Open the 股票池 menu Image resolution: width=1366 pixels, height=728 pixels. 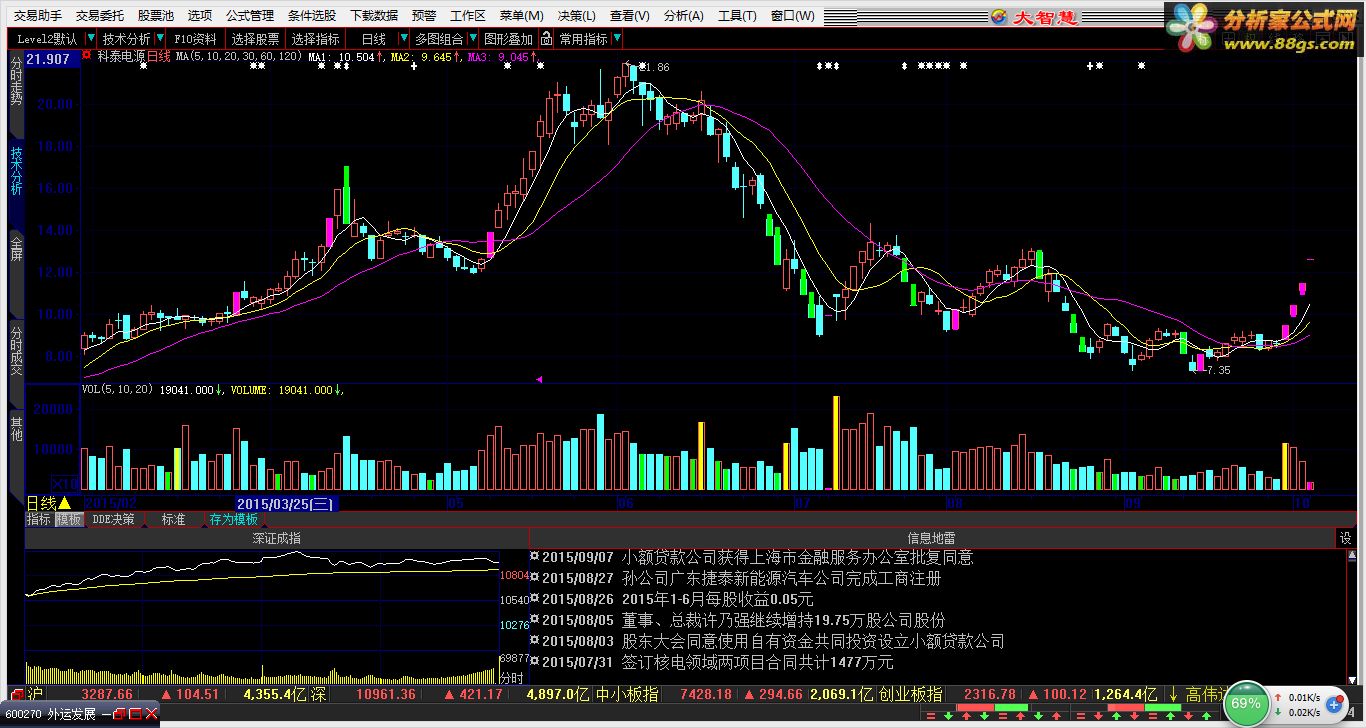pyautogui.click(x=155, y=16)
